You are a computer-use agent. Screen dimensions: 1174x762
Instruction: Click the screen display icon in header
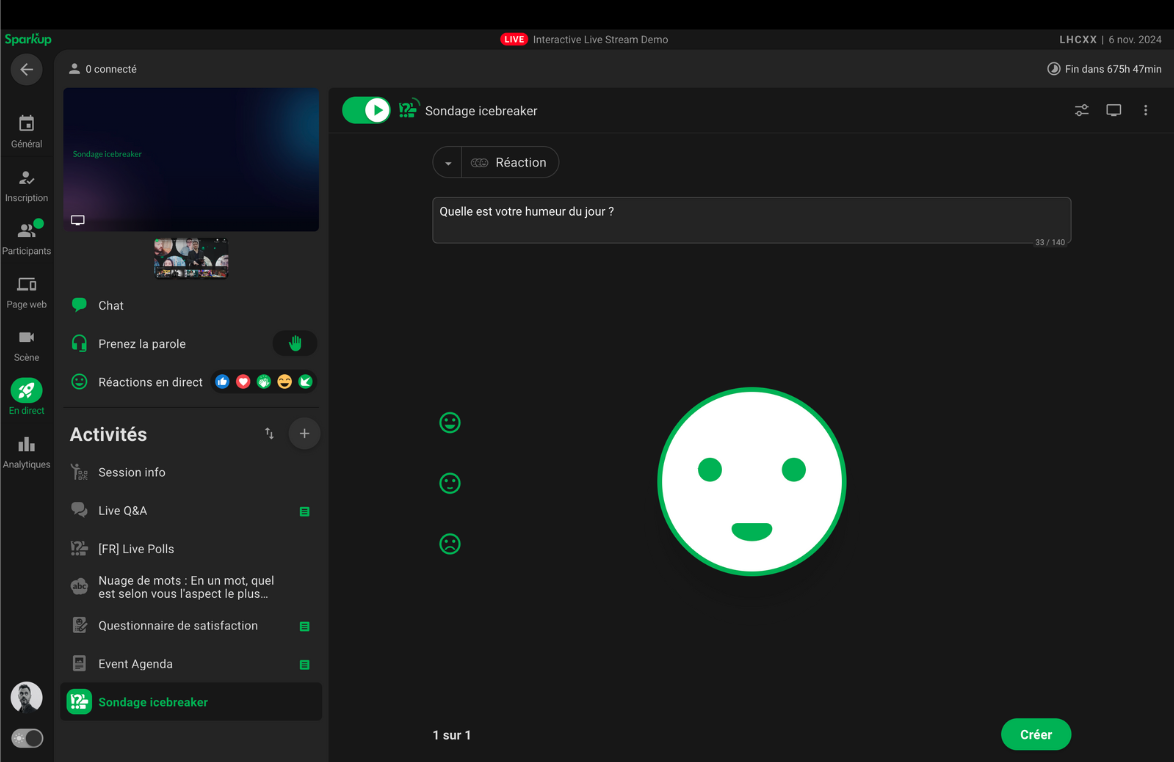(x=1113, y=111)
